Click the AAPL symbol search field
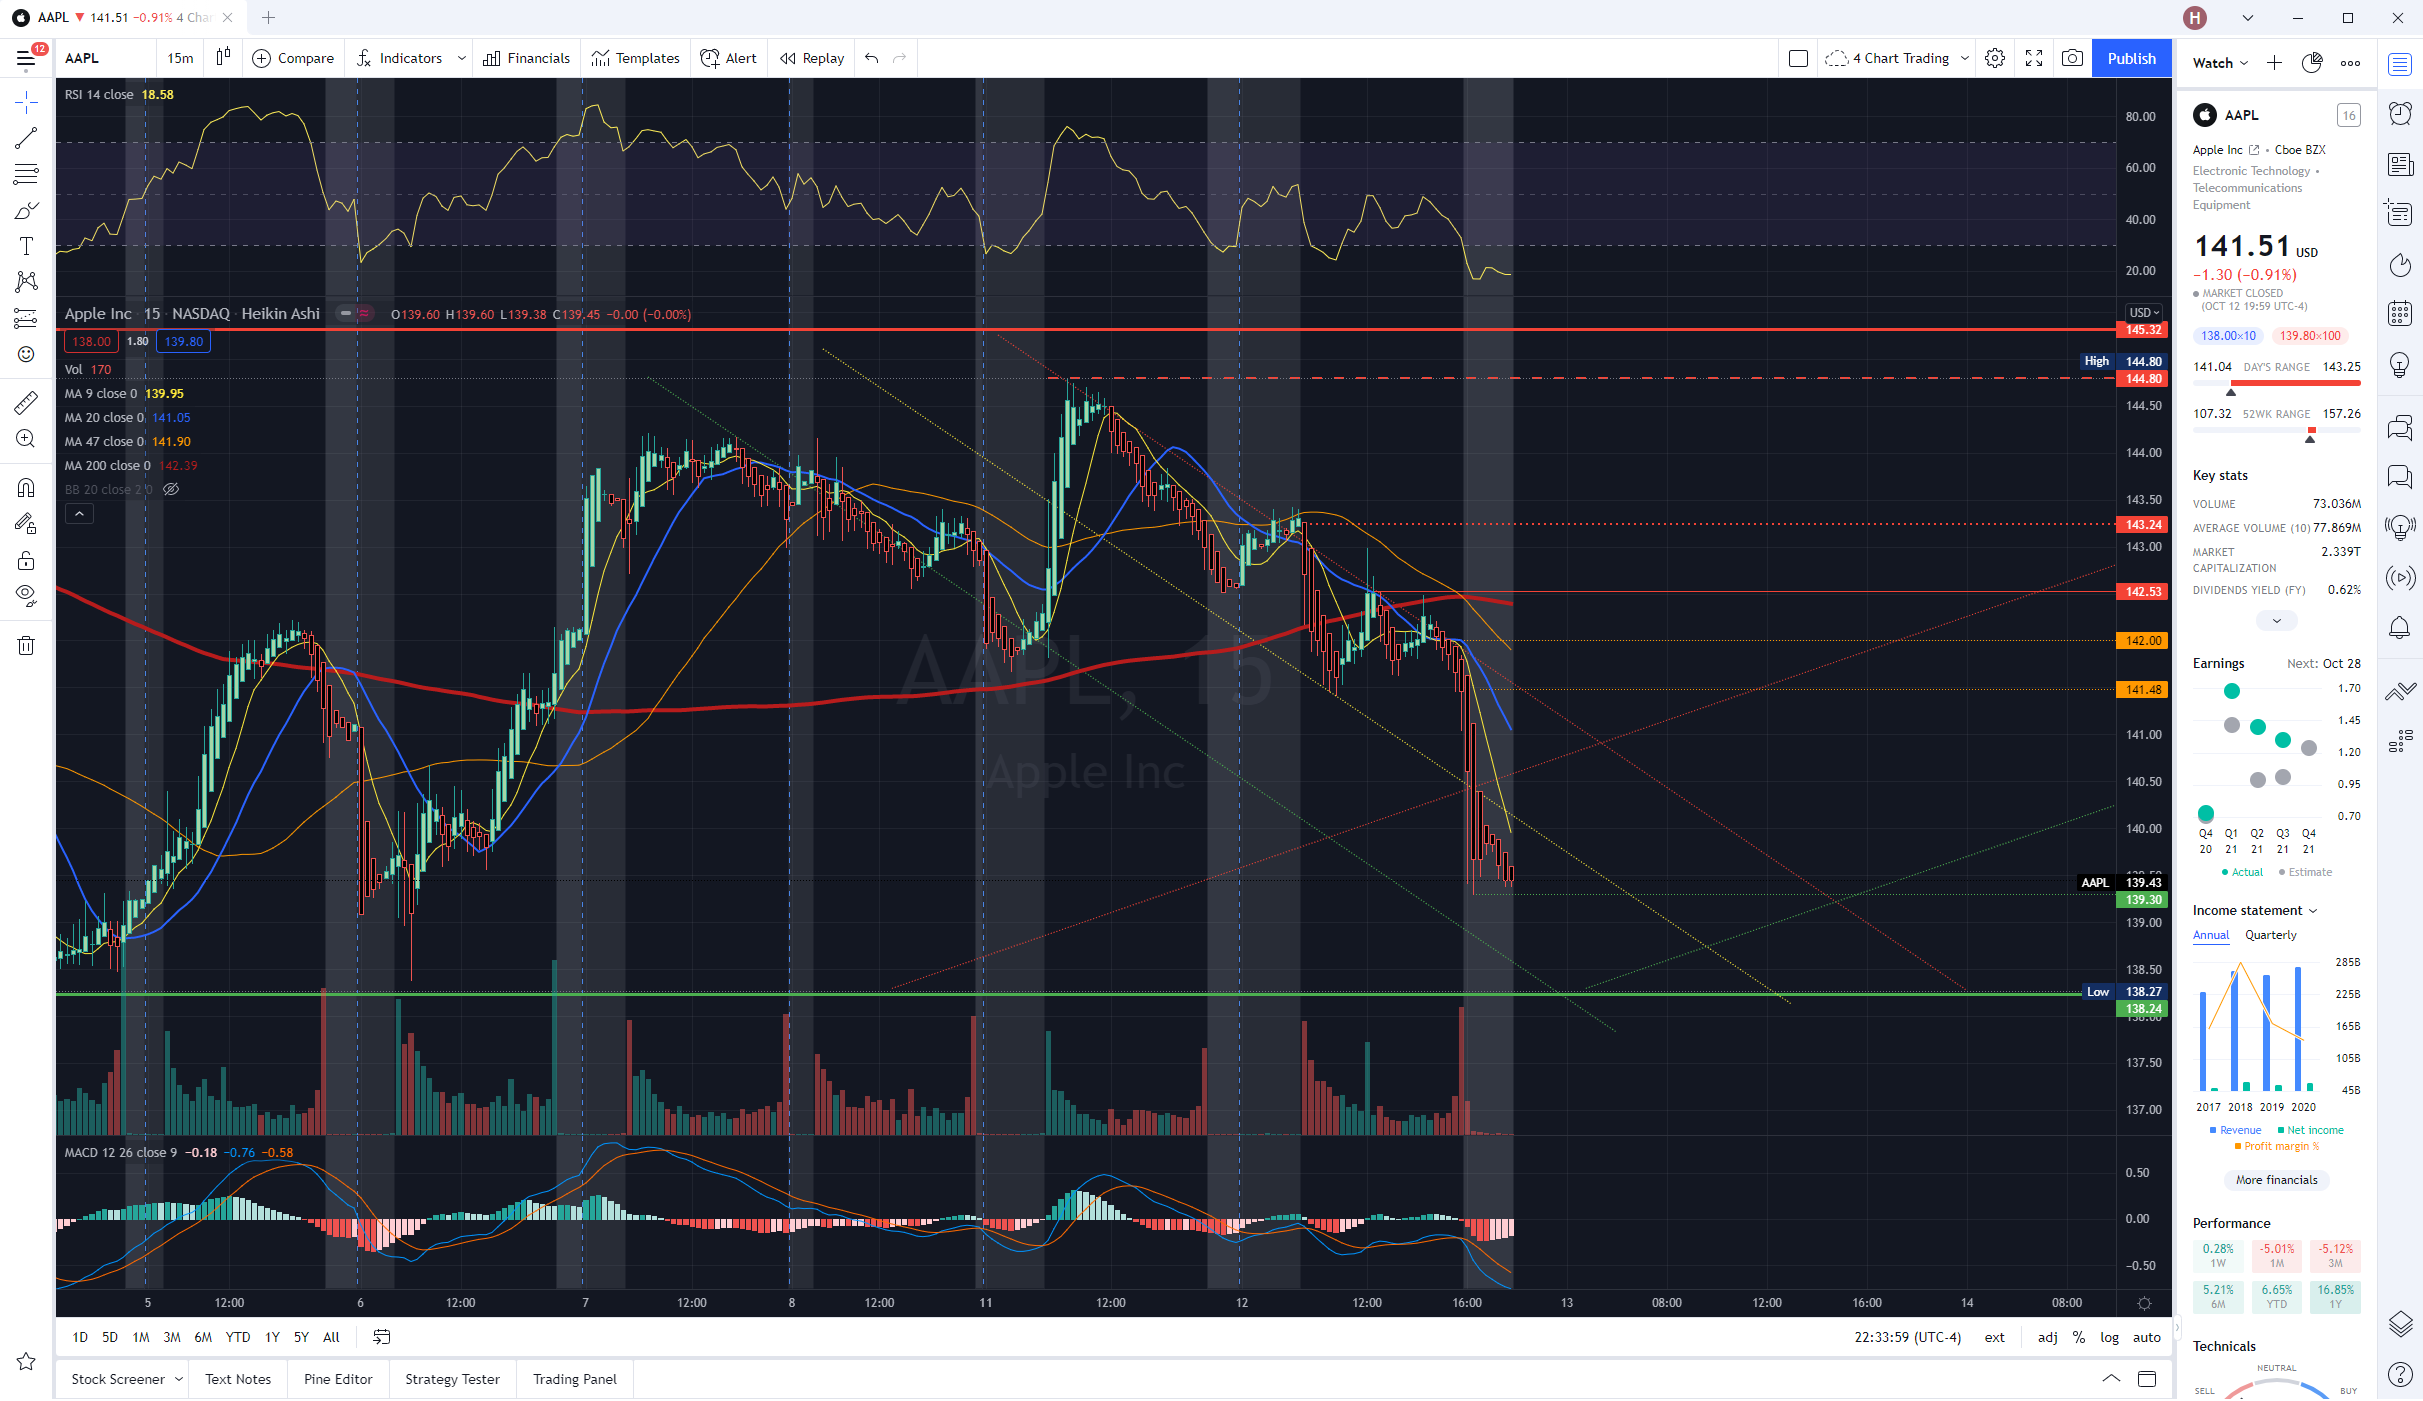Image resolution: width=2423 pixels, height=1401 pixels. pyautogui.click(x=106, y=58)
